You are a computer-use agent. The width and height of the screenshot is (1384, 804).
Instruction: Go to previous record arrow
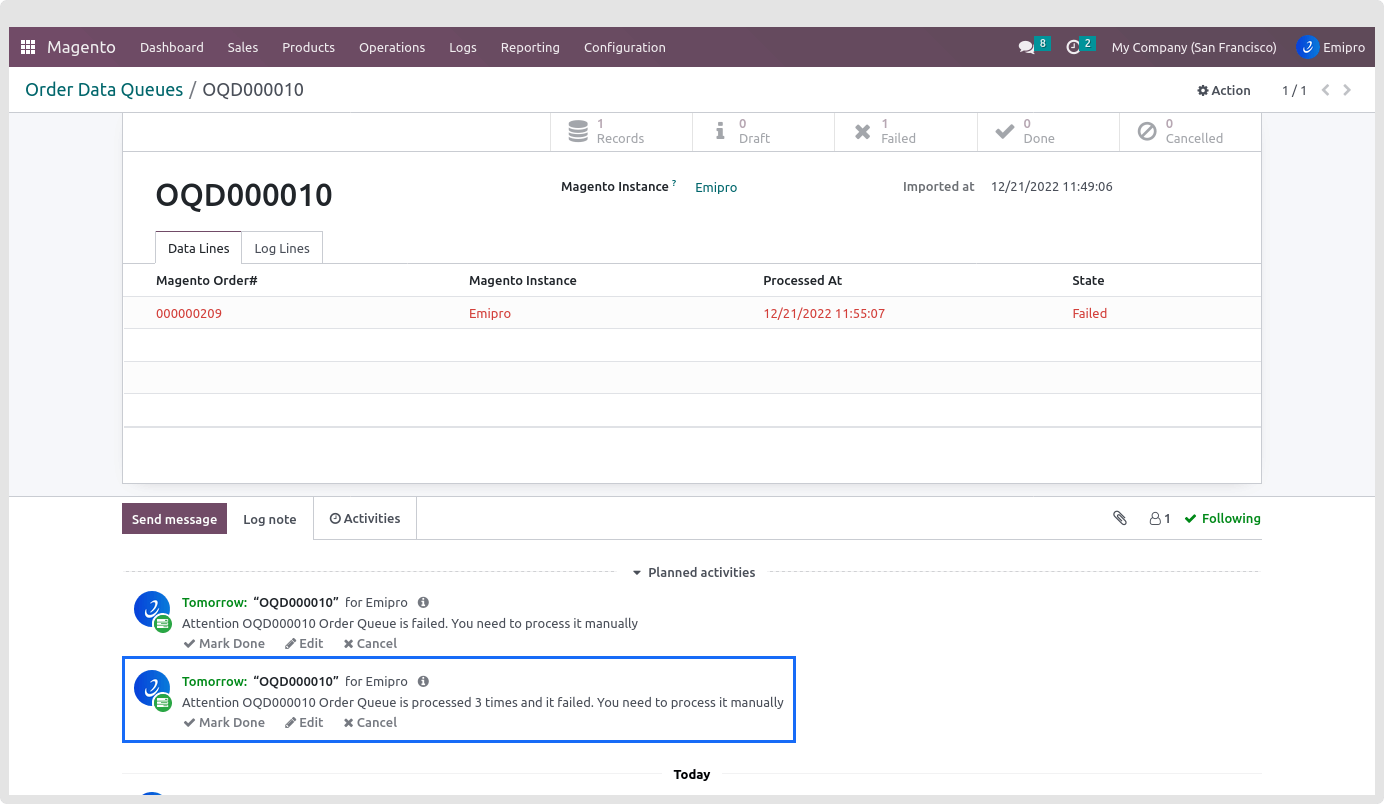[x=1326, y=90]
